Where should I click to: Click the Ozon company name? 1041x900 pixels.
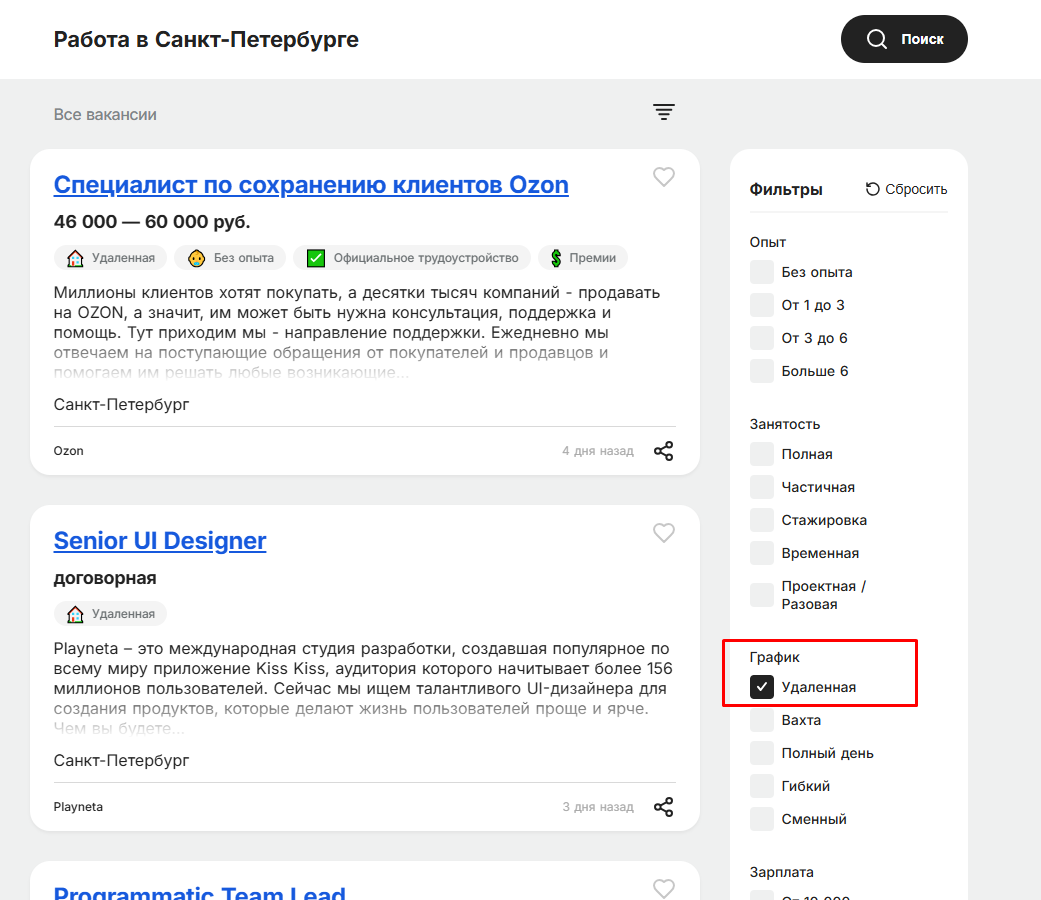[68, 451]
